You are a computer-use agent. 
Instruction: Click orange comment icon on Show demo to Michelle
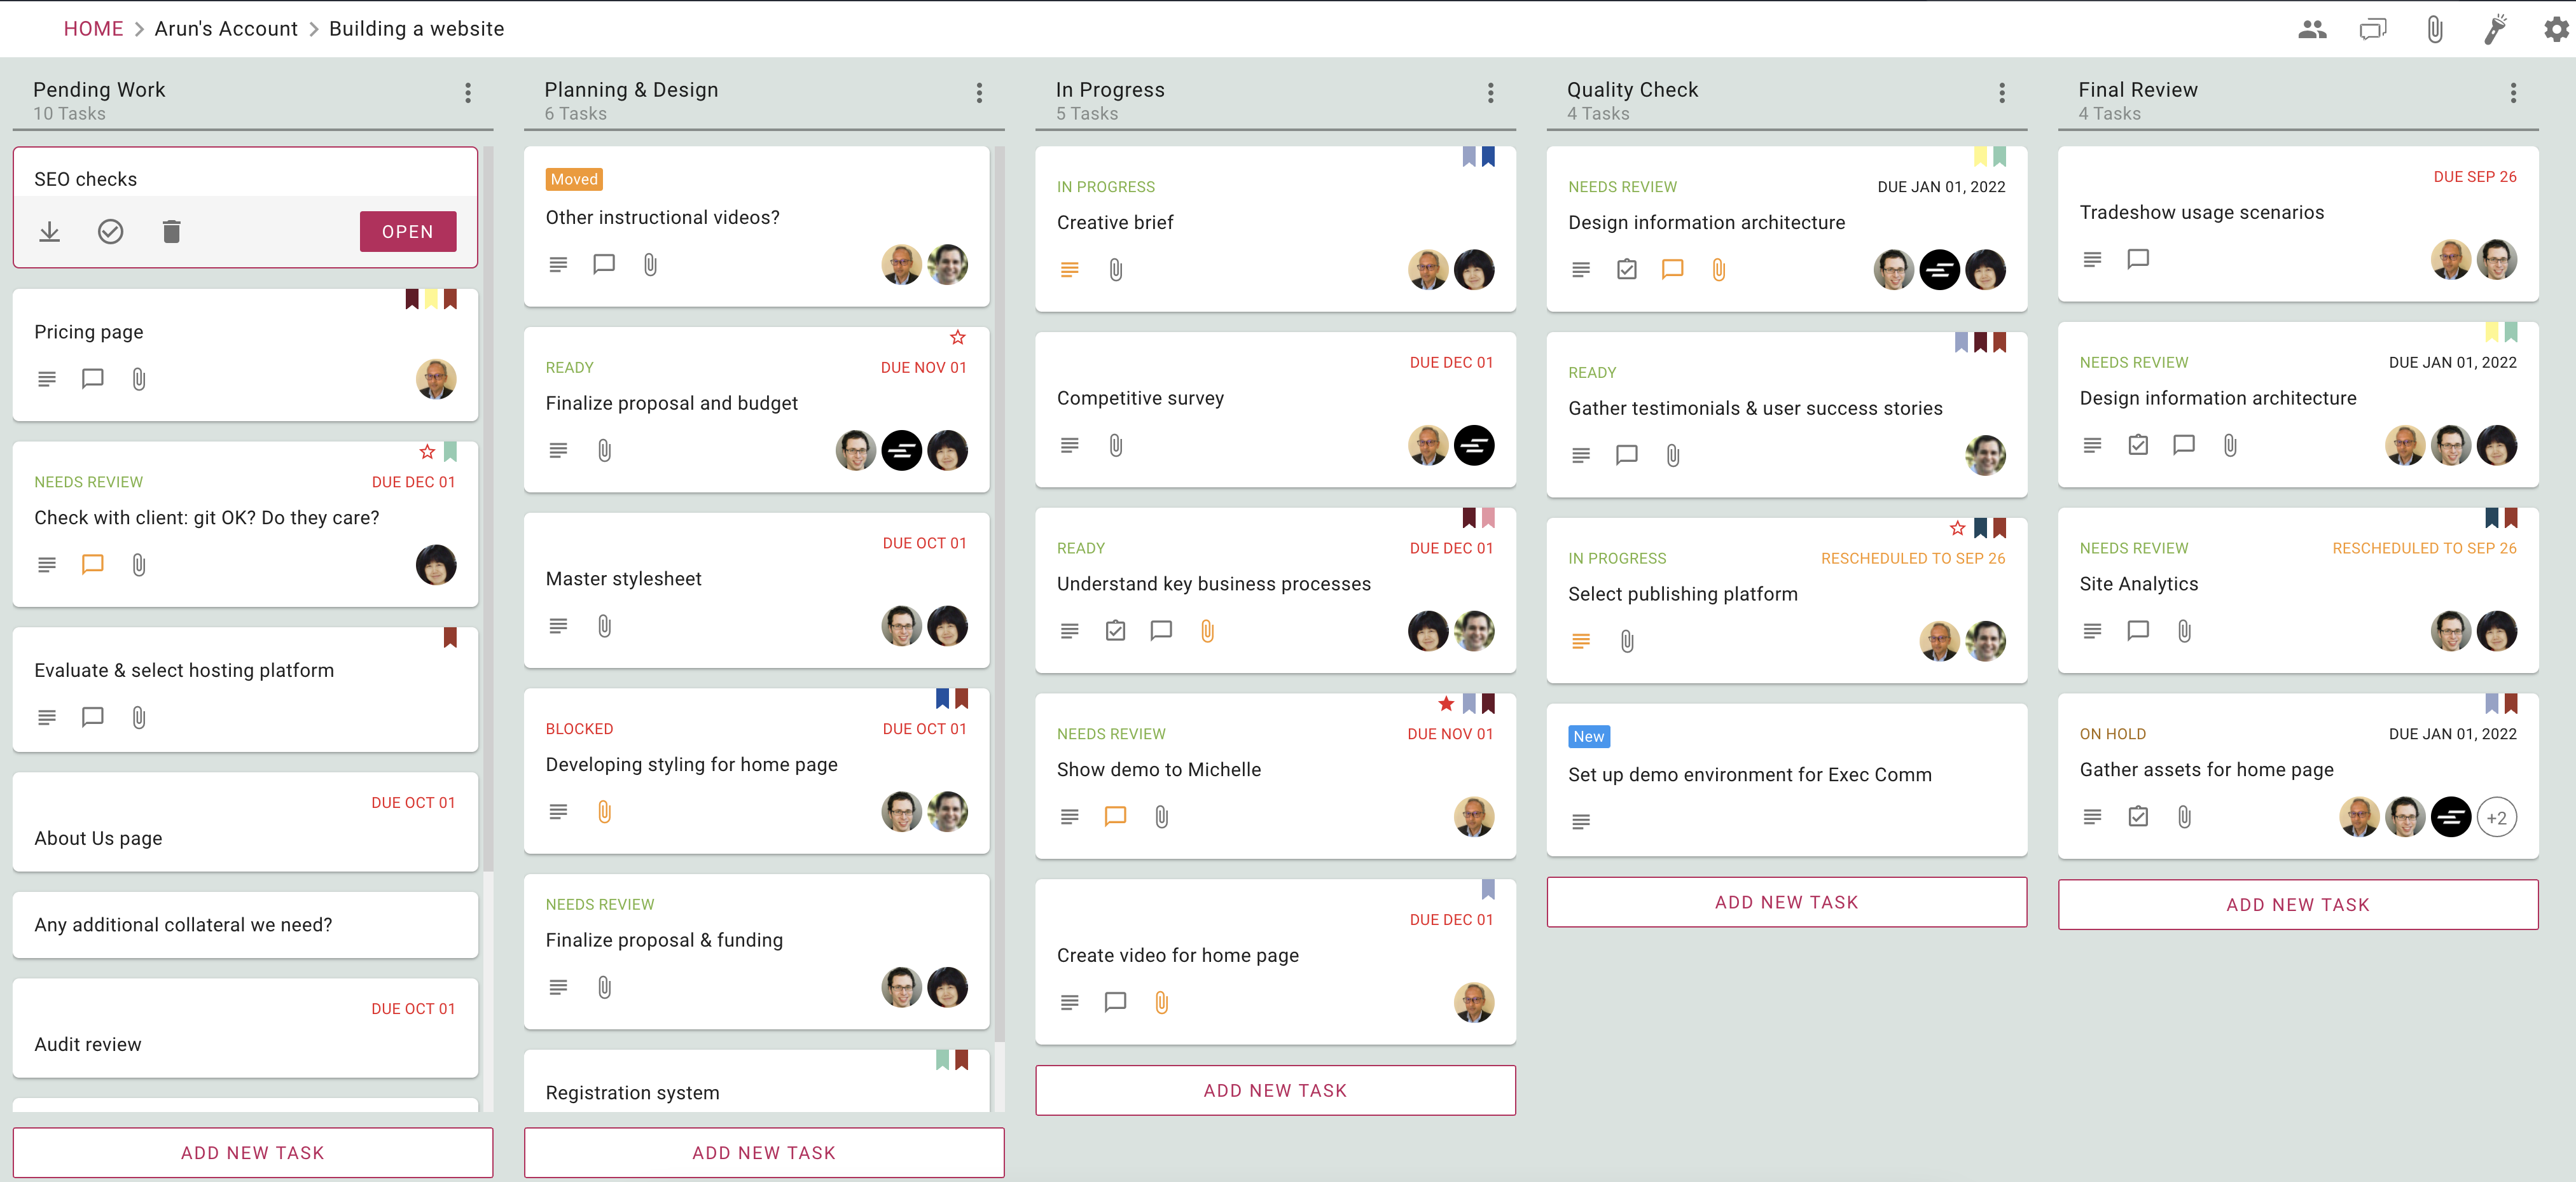tap(1116, 817)
